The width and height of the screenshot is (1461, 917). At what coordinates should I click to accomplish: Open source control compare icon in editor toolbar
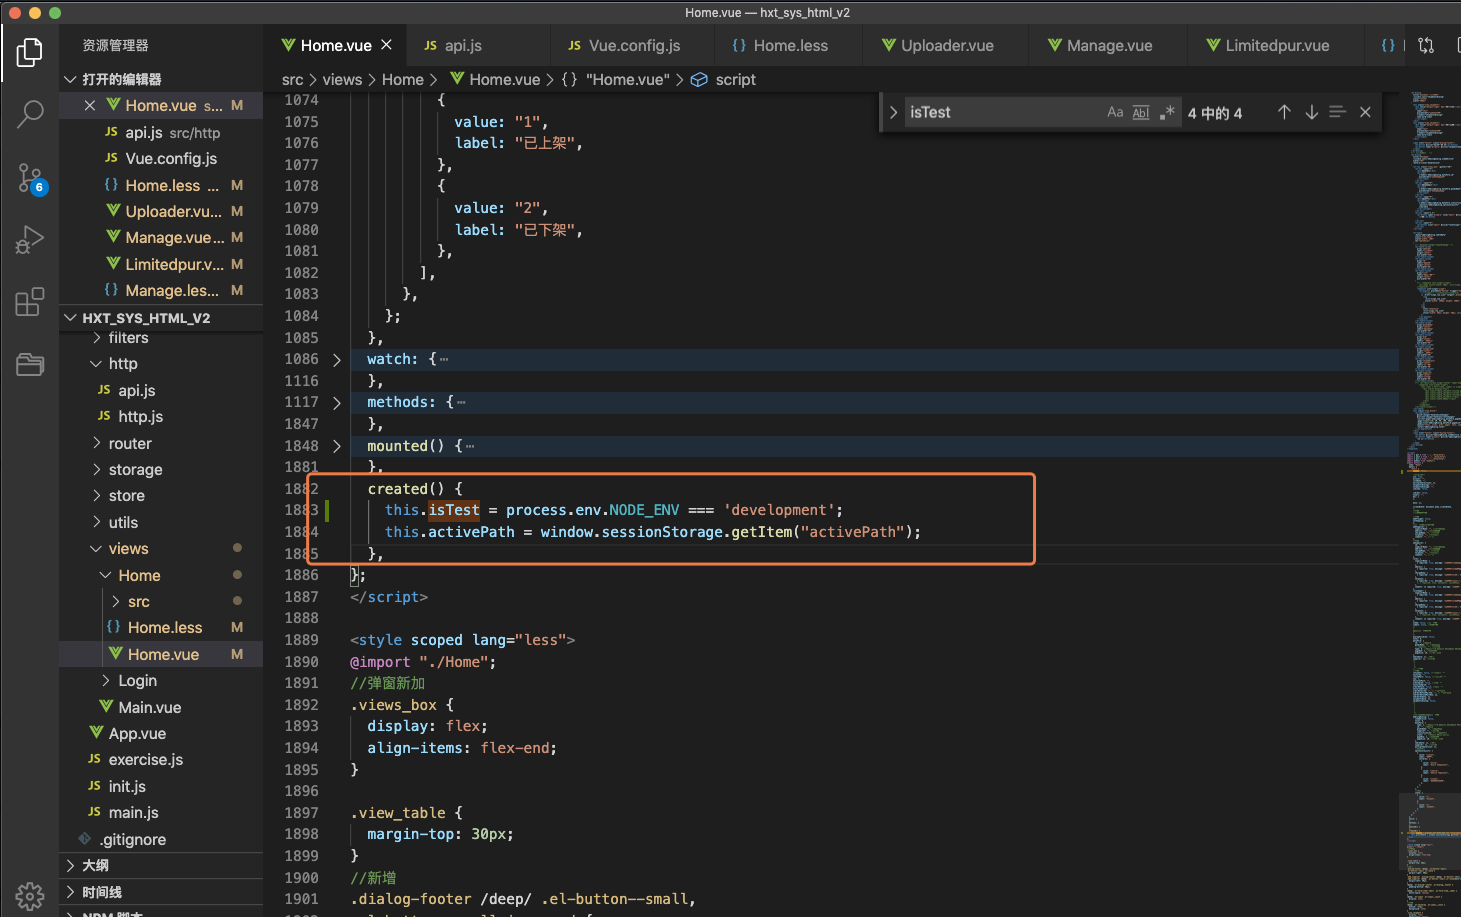tap(1426, 45)
